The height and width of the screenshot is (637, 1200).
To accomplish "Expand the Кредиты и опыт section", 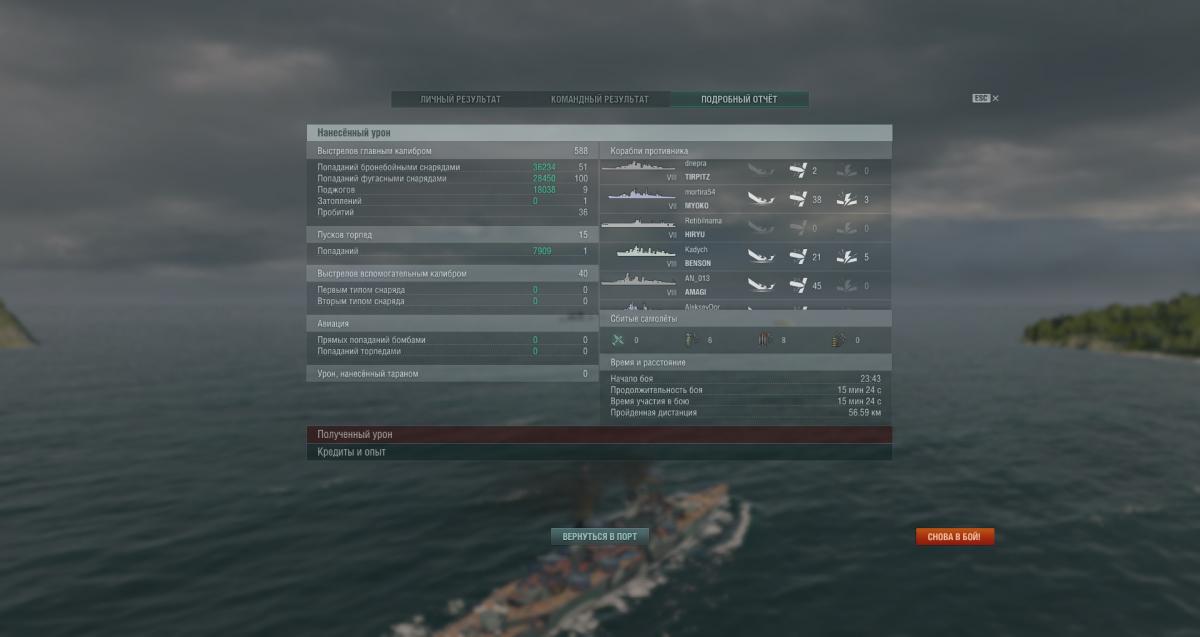I will click(x=599, y=452).
